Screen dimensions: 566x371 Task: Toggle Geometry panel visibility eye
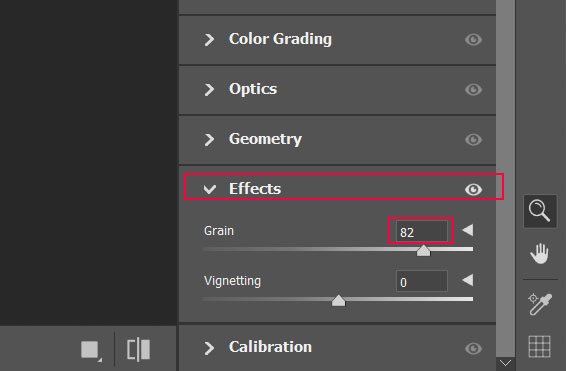[x=473, y=139]
